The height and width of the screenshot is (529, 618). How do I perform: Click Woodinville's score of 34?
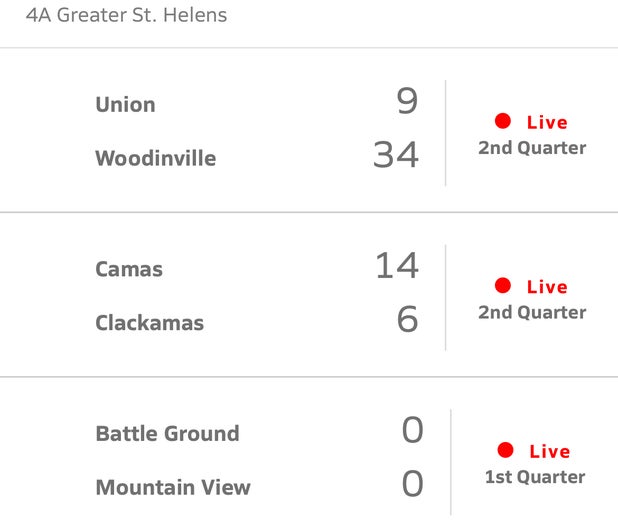coord(396,155)
